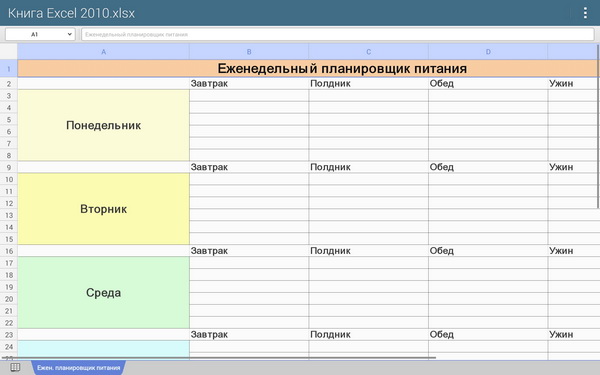This screenshot has width=600, height=375.
Task: Click the Завтрак cell in row 2
Action: [x=249, y=83]
